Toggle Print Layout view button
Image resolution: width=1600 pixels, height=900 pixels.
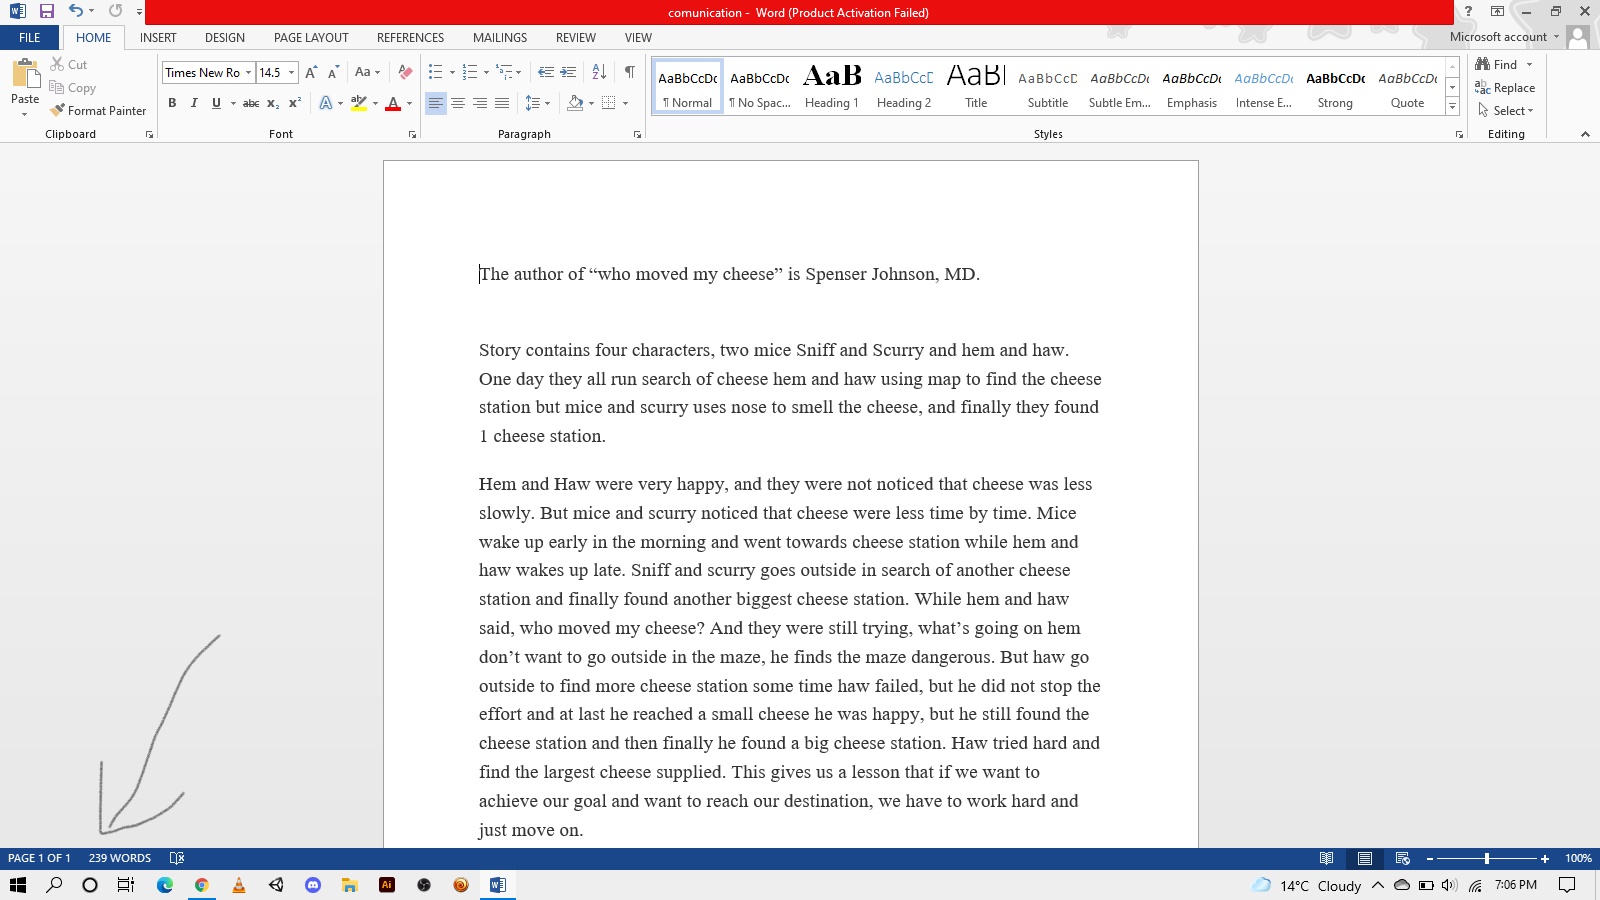[x=1364, y=858]
